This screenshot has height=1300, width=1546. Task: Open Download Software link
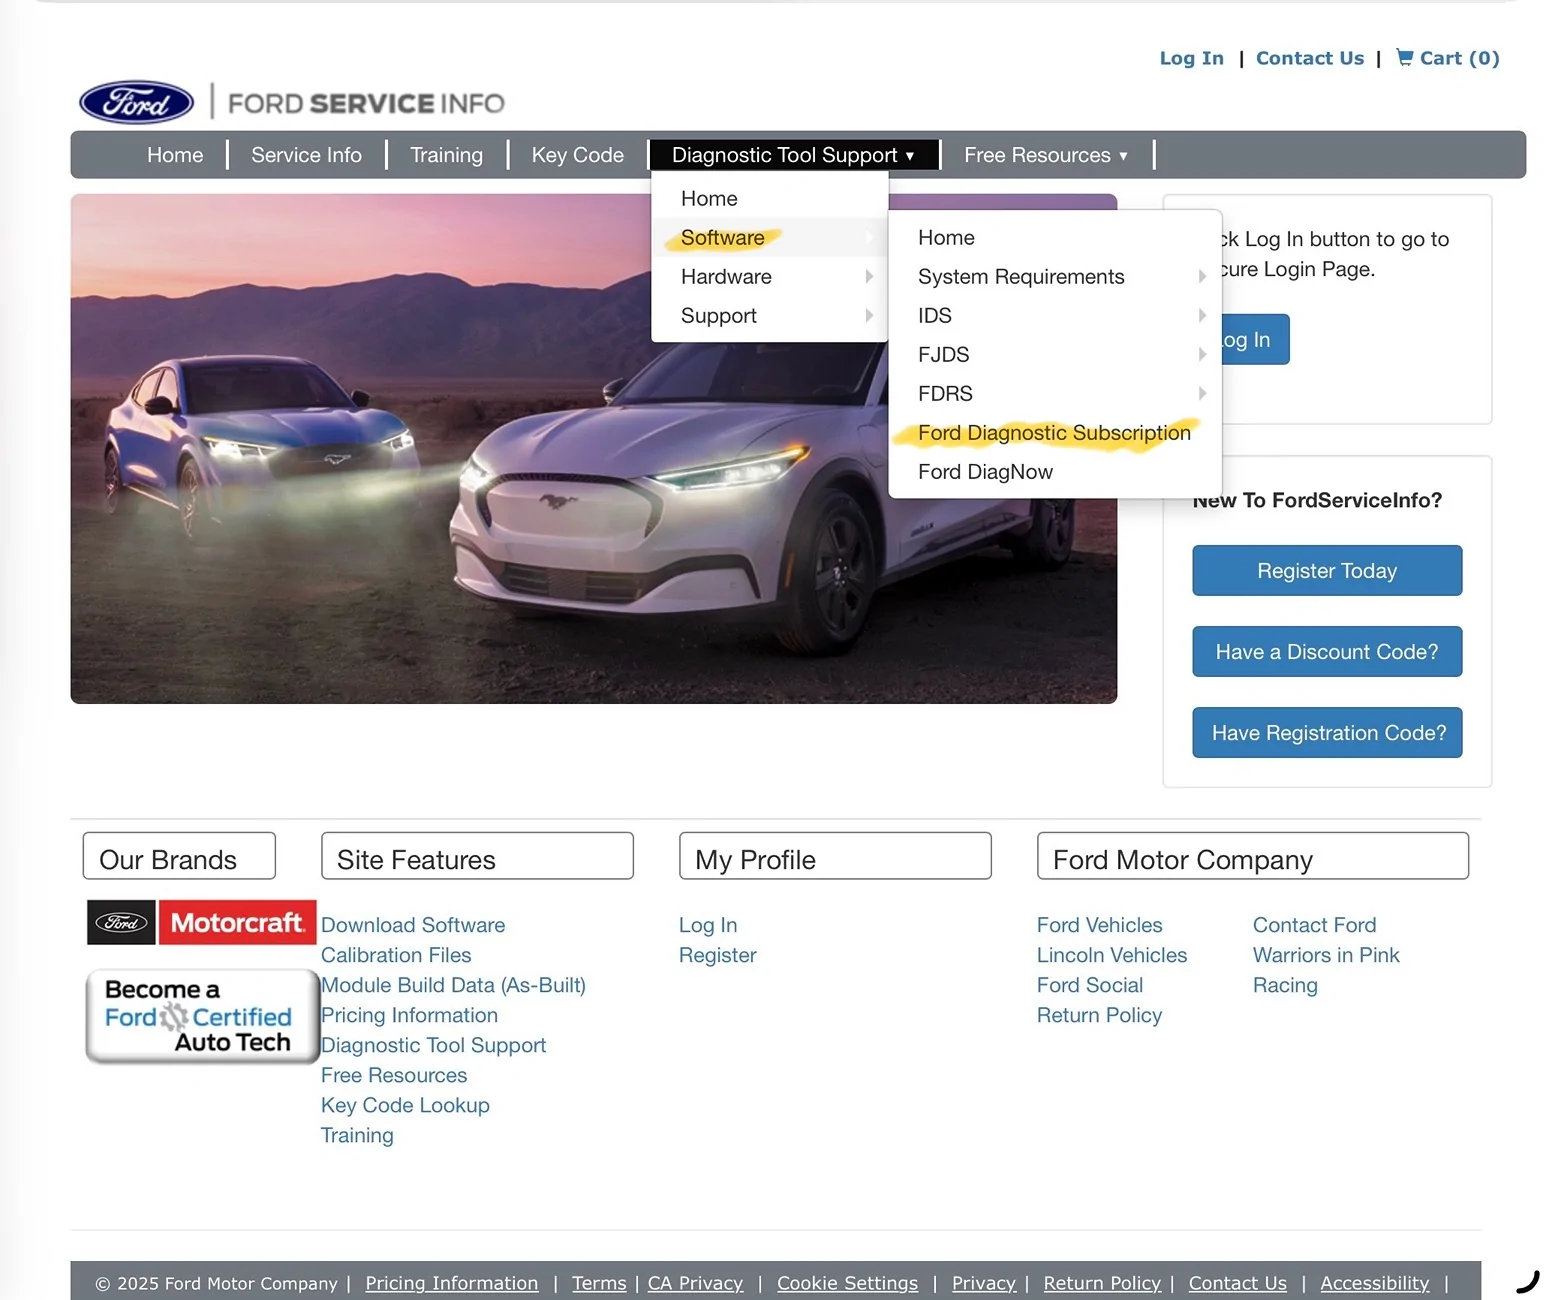pos(413,925)
